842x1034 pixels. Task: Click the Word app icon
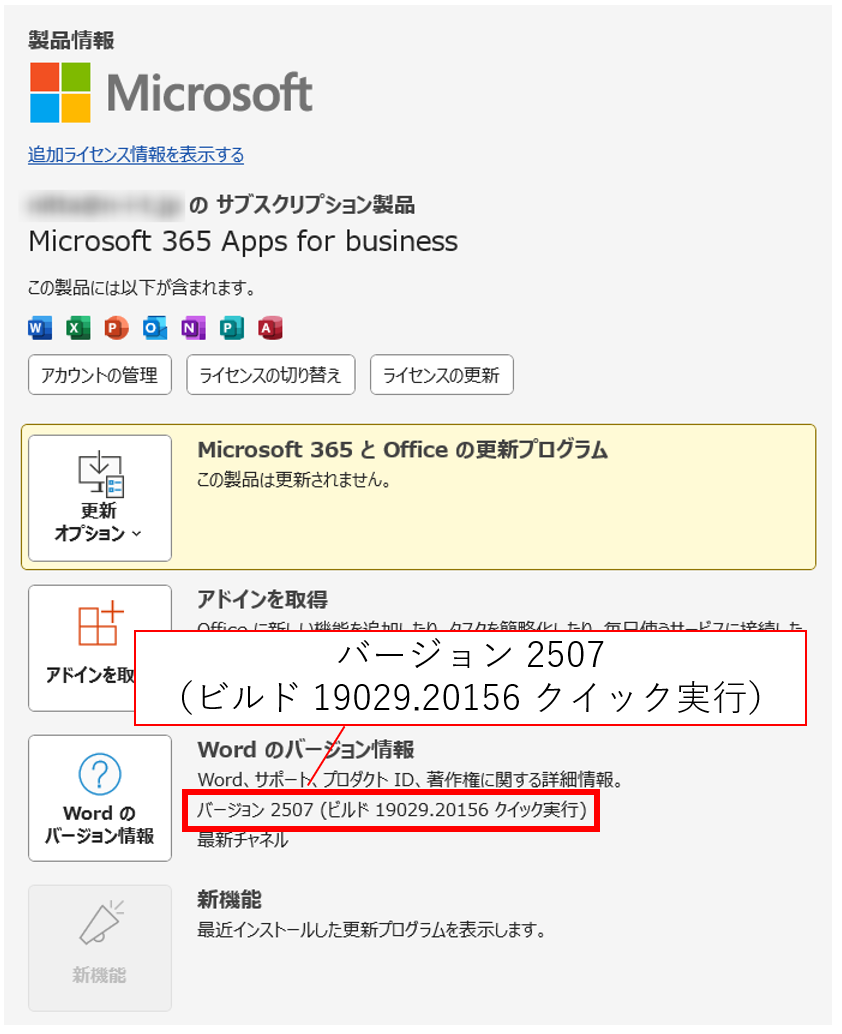40,327
